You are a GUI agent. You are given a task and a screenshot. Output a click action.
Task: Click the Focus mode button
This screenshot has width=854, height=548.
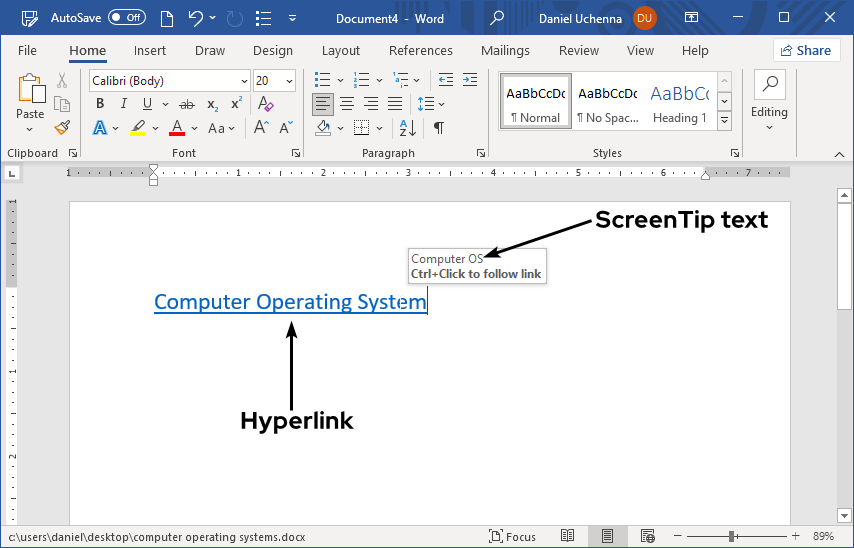pyautogui.click(x=513, y=537)
